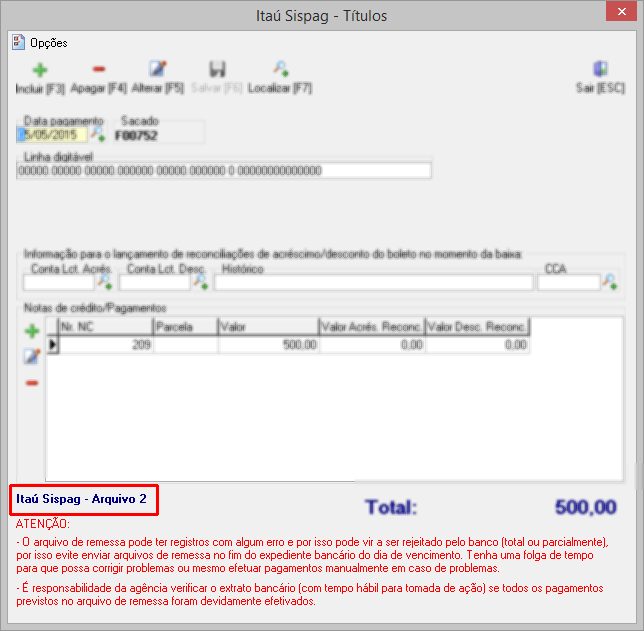
Task: Click the Incluir [F3] add icon
Action: 40,70
